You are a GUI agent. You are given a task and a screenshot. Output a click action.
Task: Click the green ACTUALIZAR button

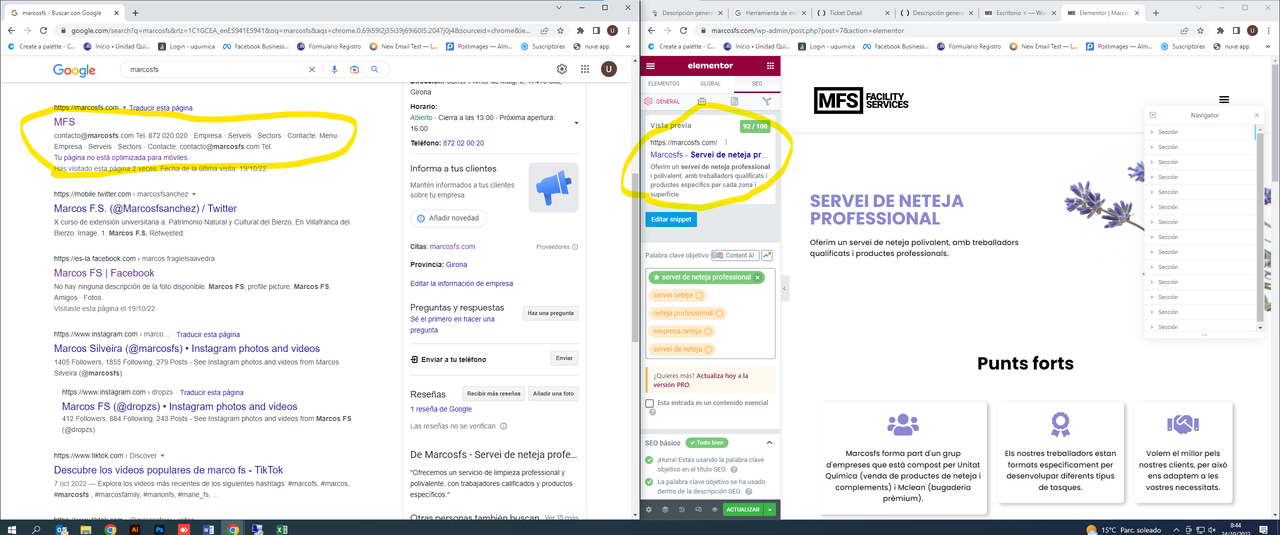click(743, 510)
